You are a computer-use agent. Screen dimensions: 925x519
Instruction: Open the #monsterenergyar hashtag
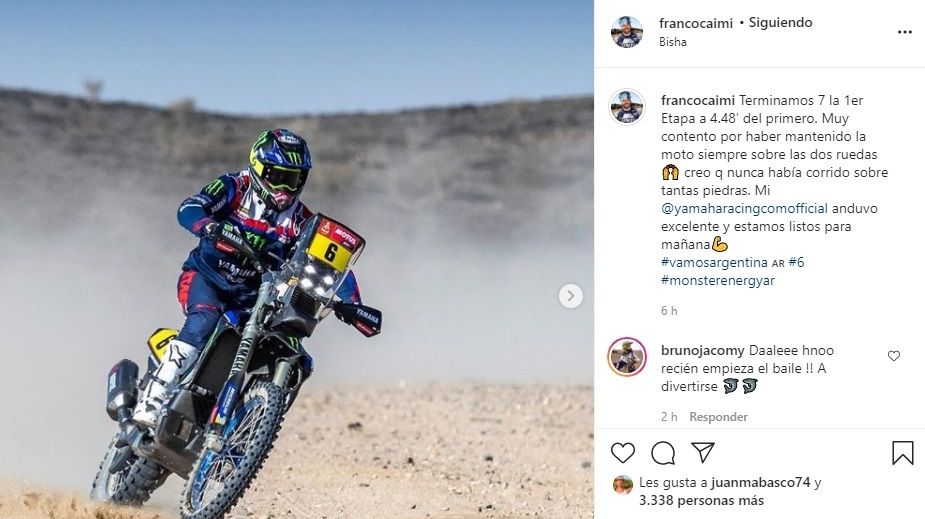[718, 280]
